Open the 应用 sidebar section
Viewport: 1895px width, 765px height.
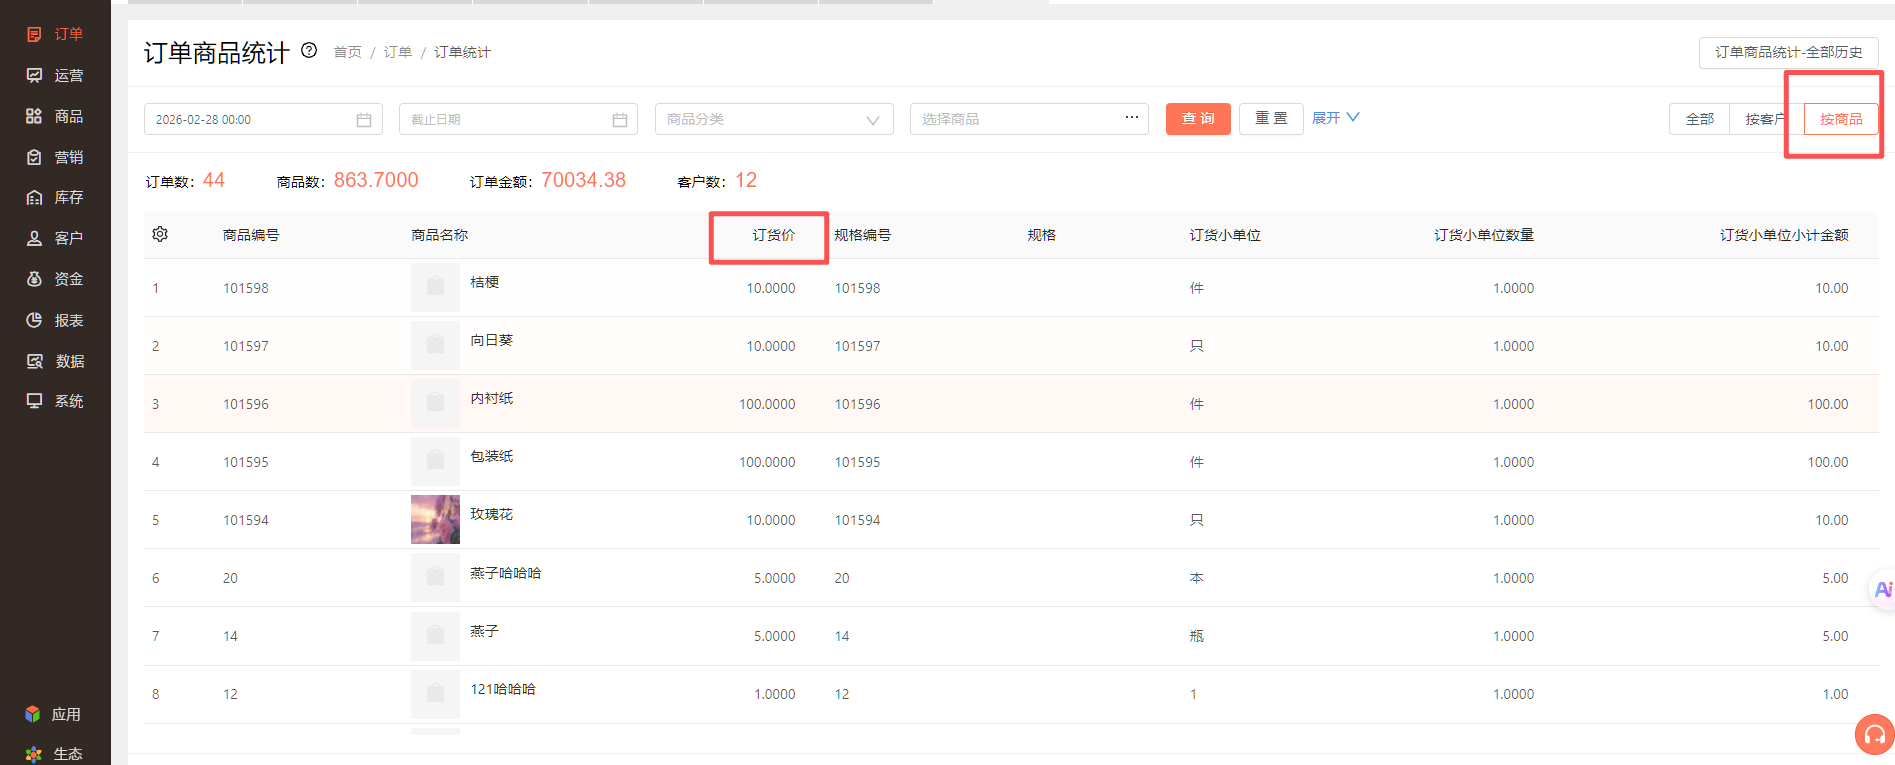[x=53, y=714]
